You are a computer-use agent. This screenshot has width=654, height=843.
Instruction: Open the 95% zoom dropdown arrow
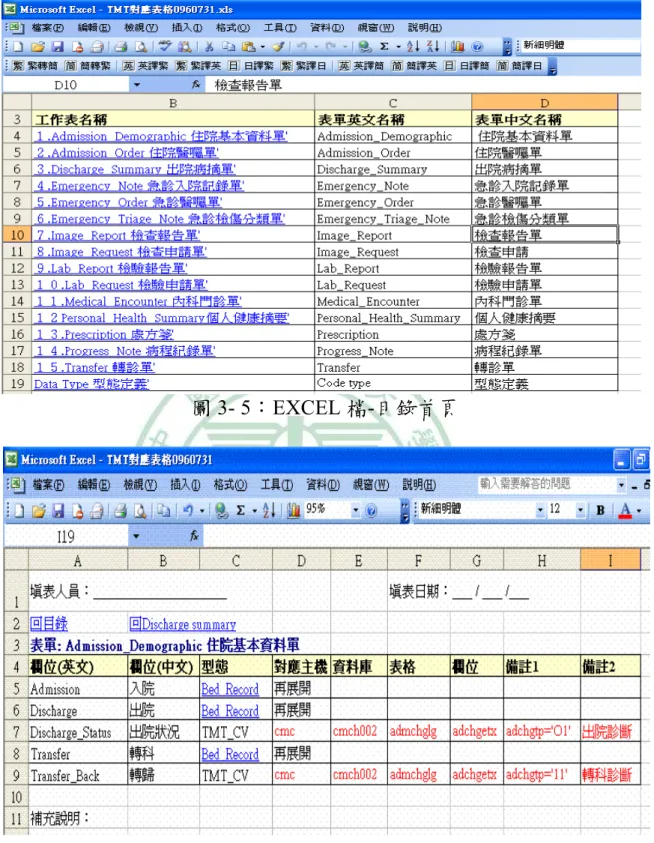[356, 510]
